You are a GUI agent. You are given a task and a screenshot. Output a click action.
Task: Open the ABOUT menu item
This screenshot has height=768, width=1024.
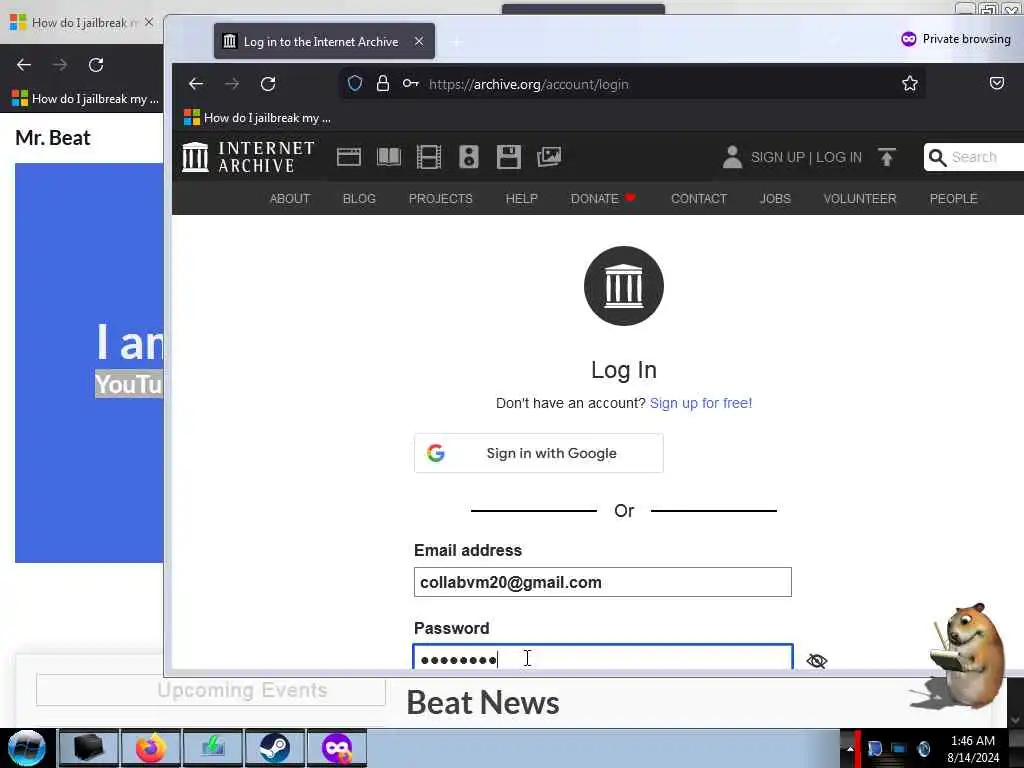click(x=290, y=199)
